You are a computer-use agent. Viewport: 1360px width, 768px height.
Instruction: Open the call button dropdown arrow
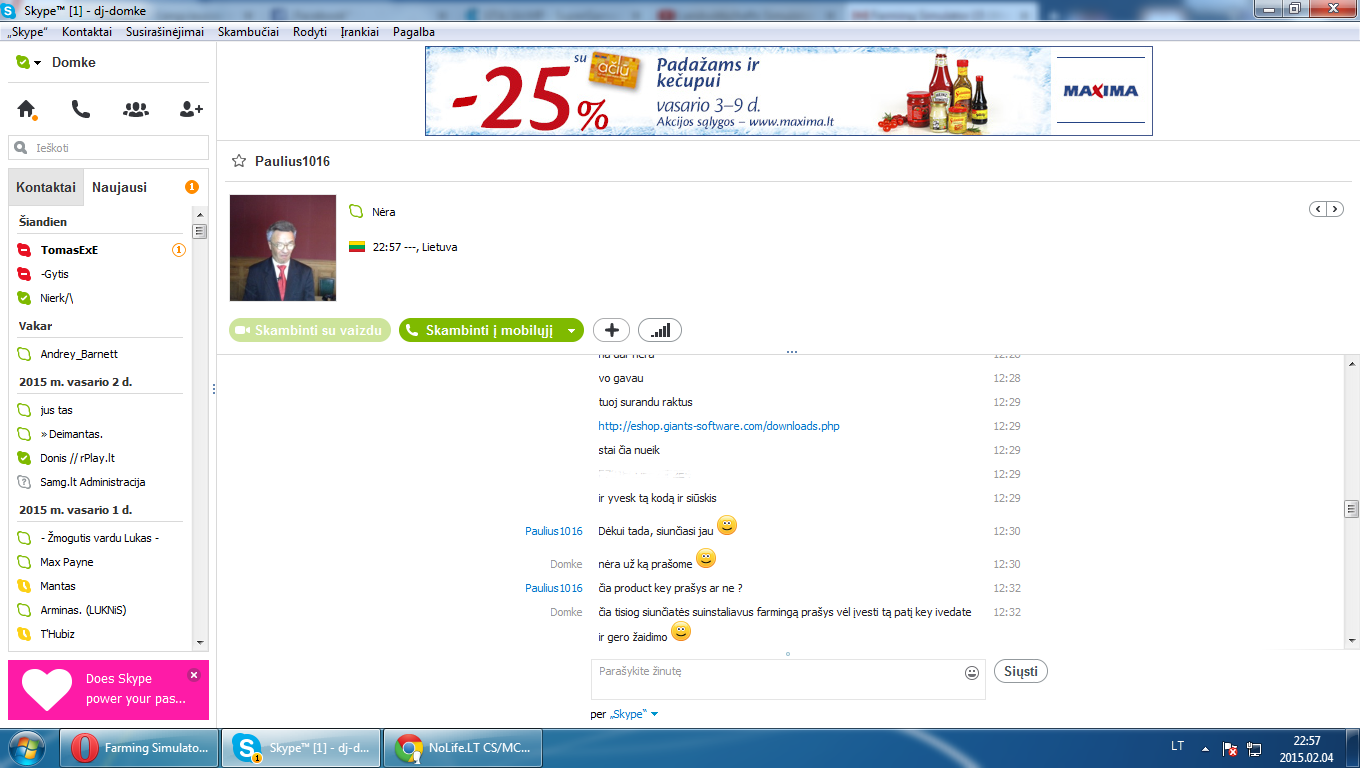click(x=571, y=331)
